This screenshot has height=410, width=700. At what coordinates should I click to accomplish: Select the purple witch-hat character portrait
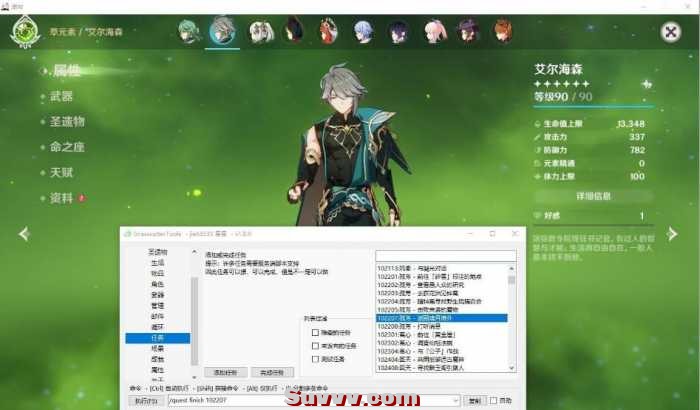tap(468, 31)
